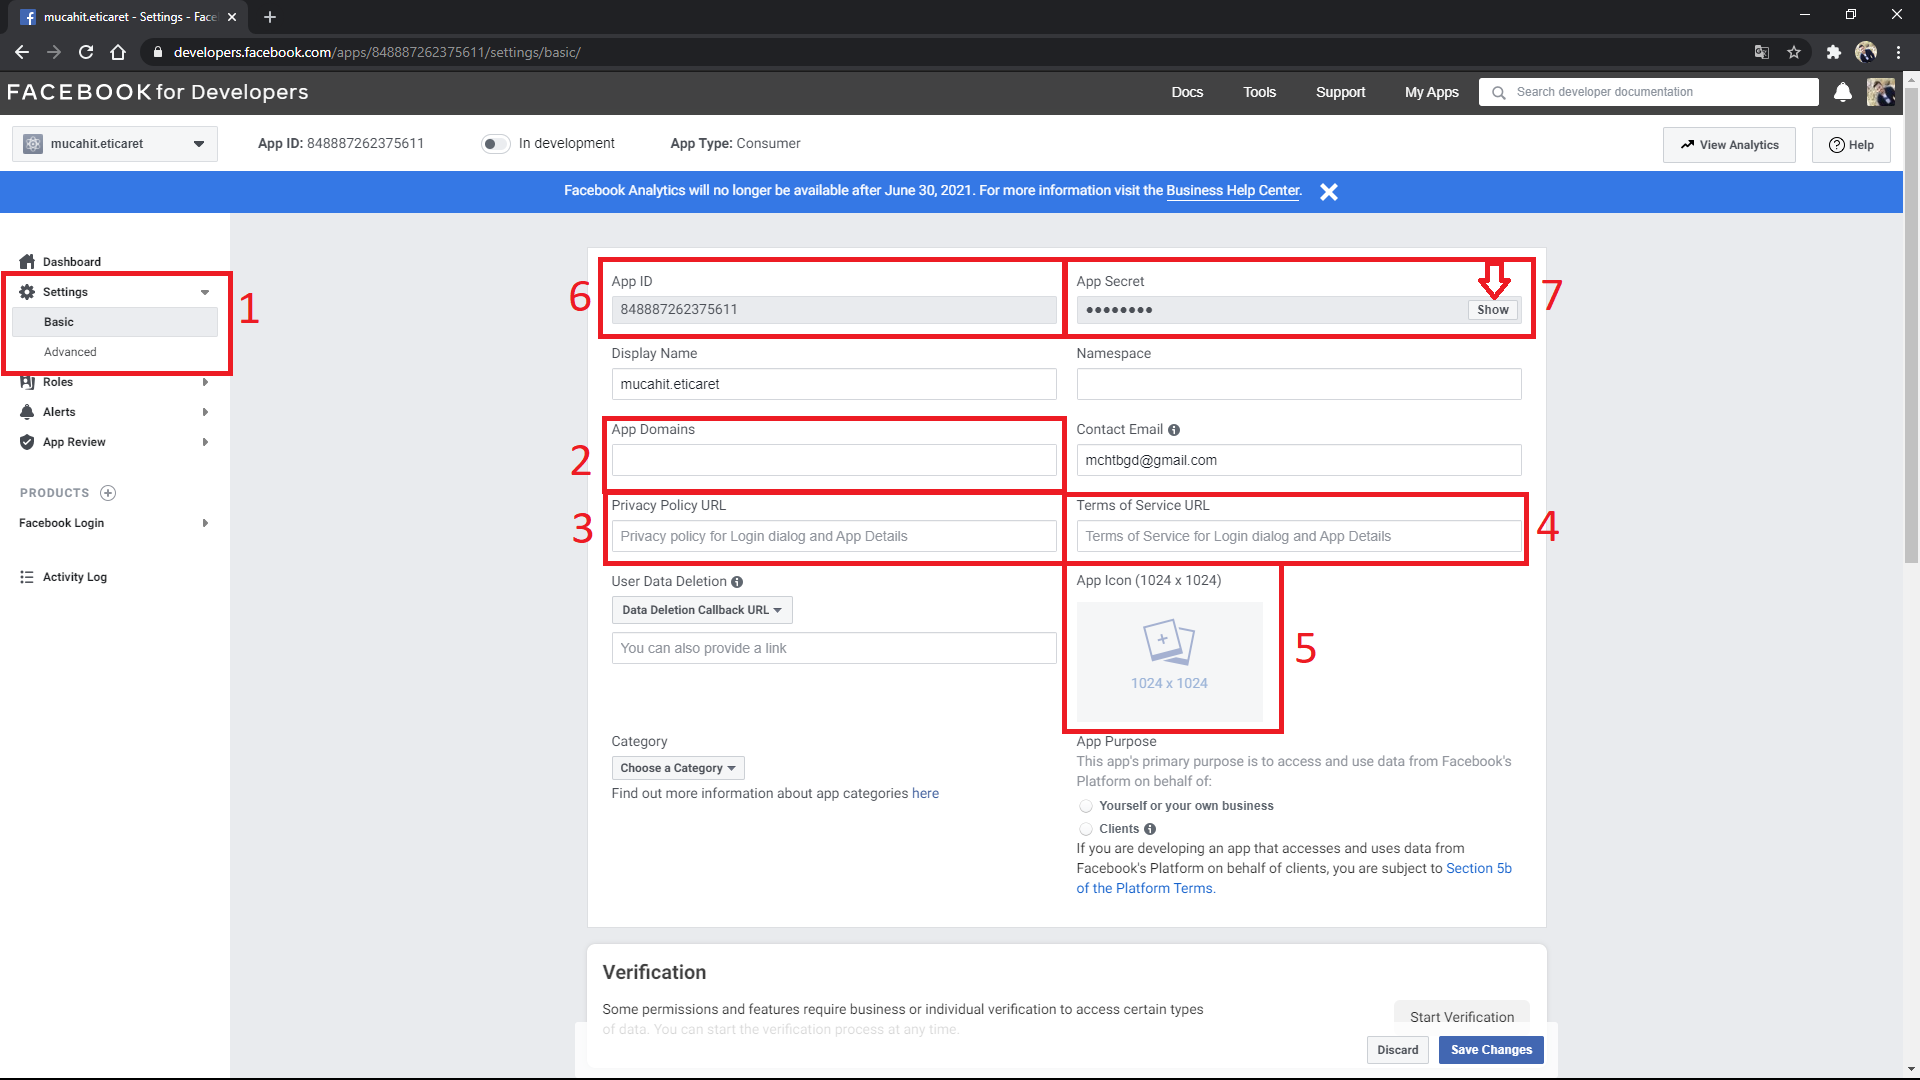Click the View Analytics button
The height and width of the screenshot is (1080, 1920).
[1729, 145]
